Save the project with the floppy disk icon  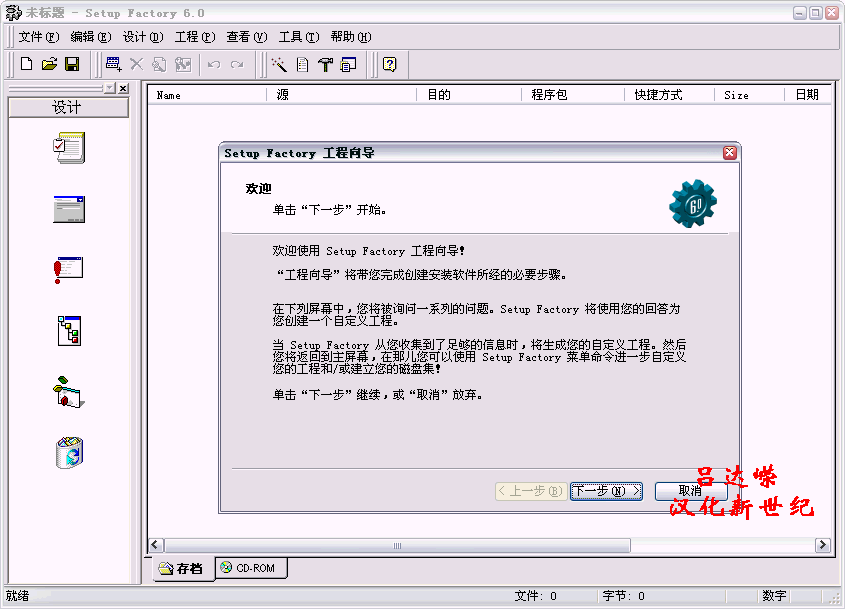point(72,64)
